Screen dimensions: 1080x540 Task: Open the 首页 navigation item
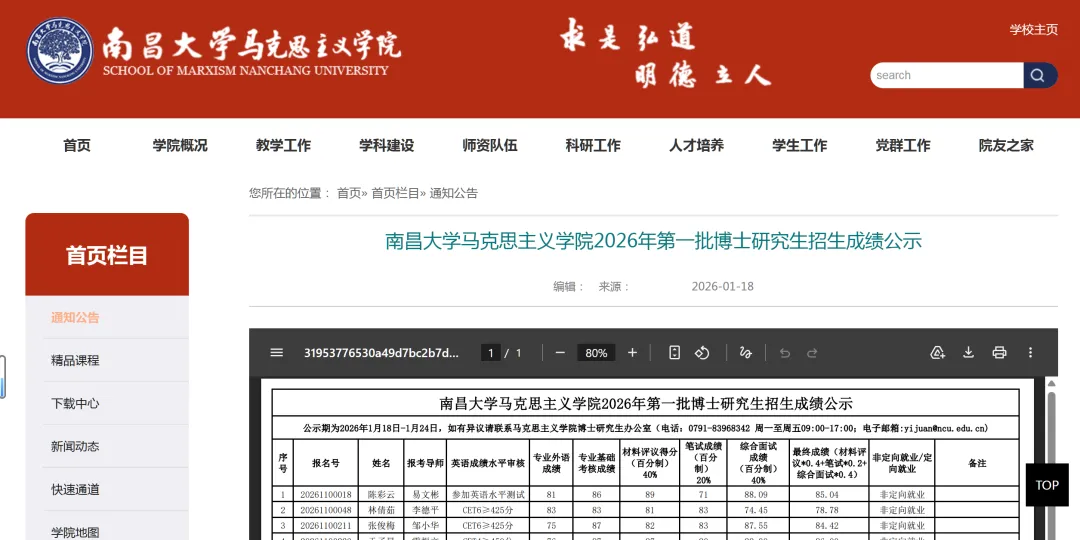76,145
